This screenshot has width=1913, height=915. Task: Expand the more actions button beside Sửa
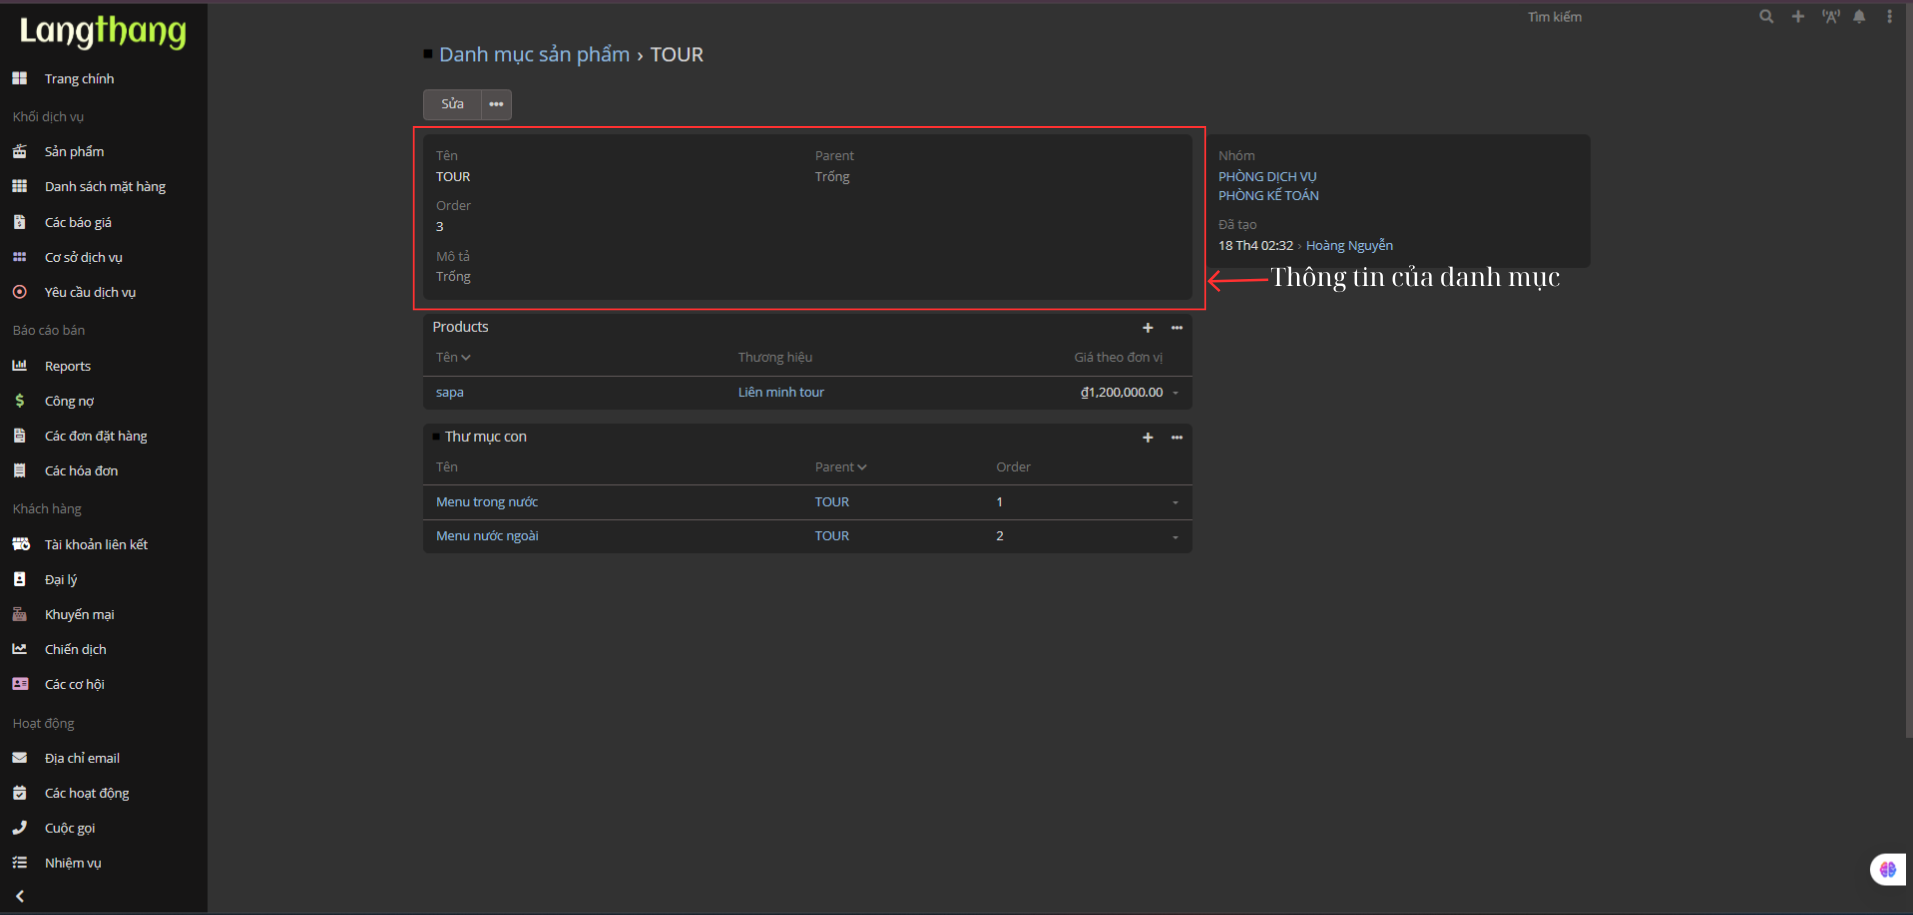tap(496, 104)
